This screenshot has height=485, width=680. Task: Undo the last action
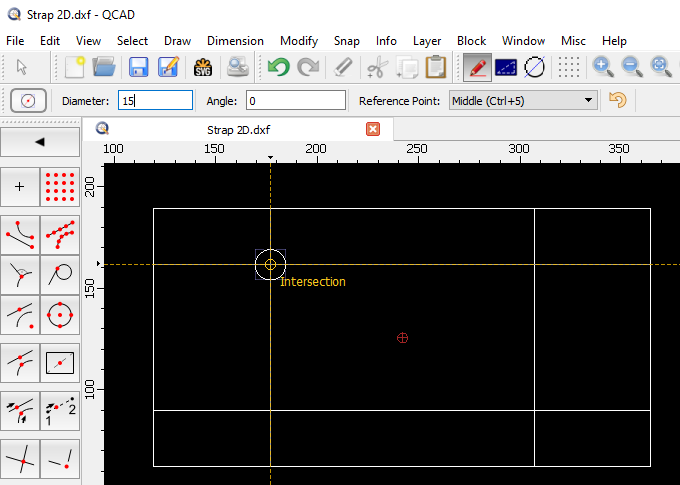pos(277,67)
